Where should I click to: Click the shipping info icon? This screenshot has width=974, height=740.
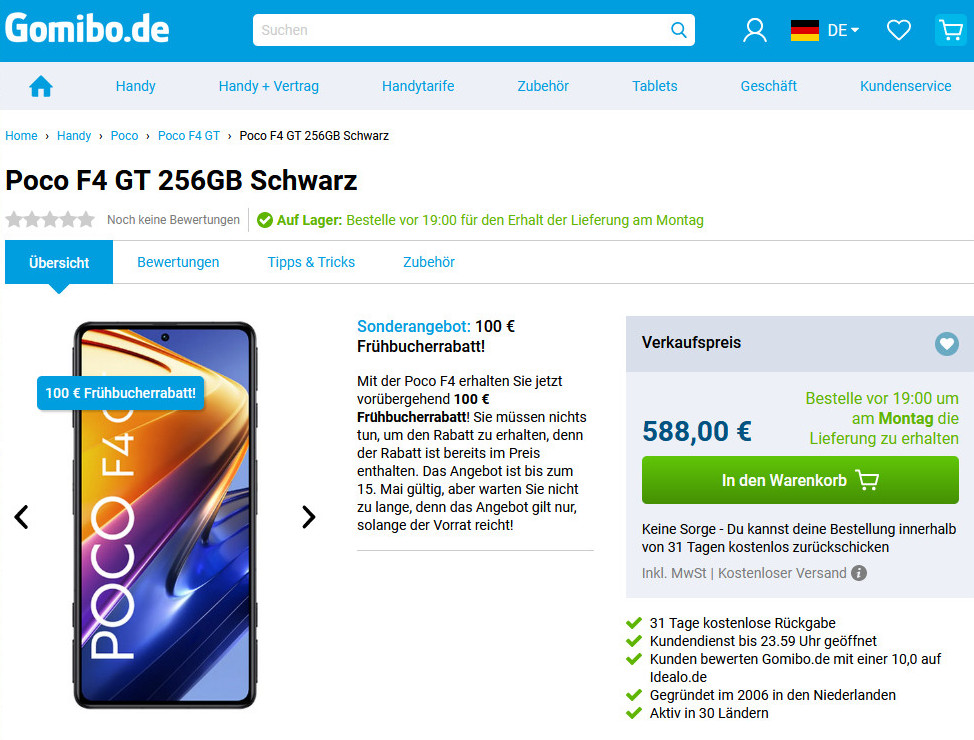[858, 573]
